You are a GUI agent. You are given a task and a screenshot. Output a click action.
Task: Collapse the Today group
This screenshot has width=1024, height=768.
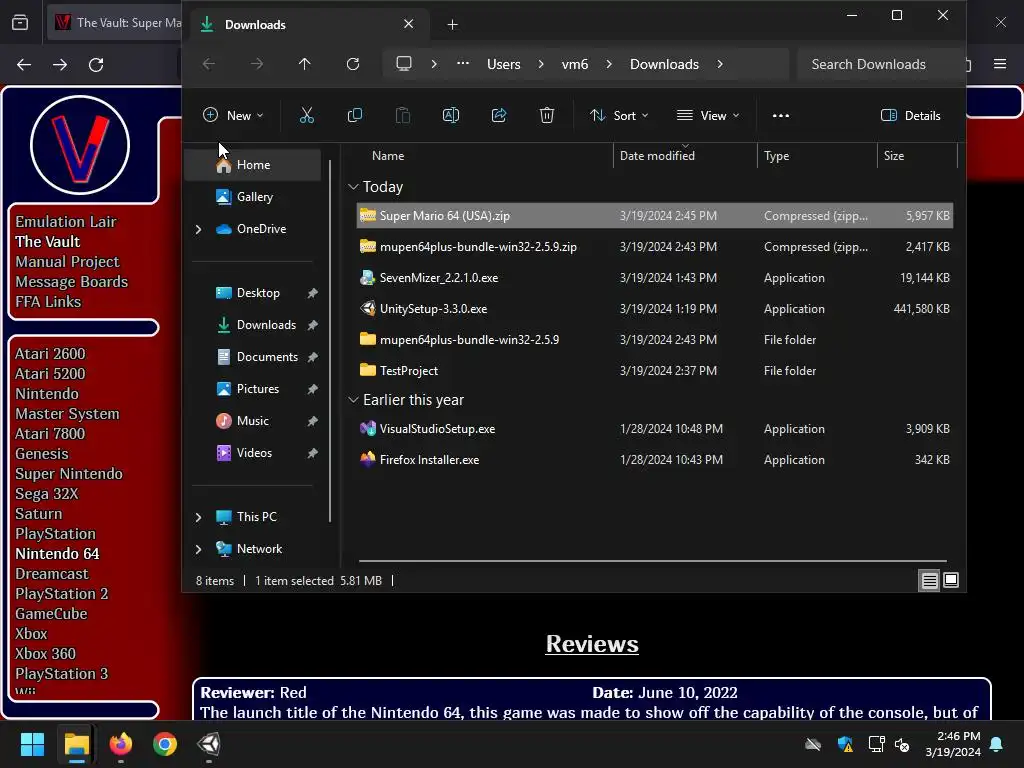tap(353, 187)
